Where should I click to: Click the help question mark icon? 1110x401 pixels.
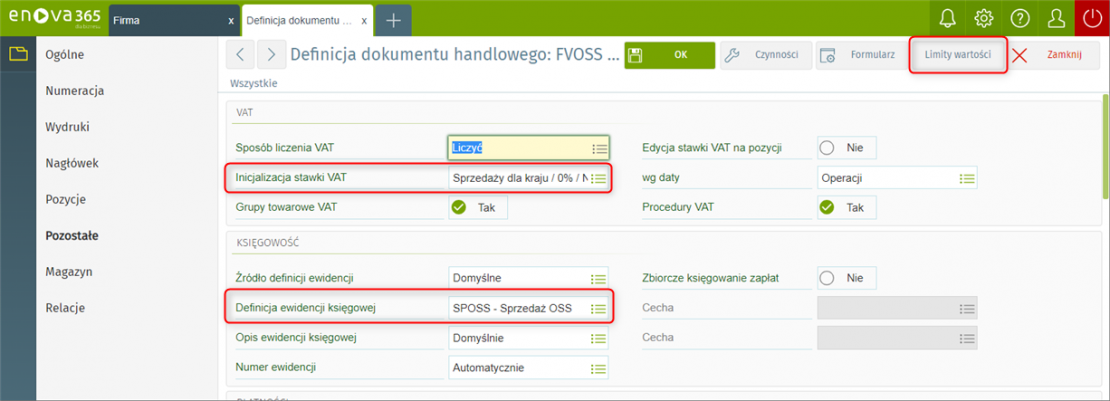coord(1020,19)
